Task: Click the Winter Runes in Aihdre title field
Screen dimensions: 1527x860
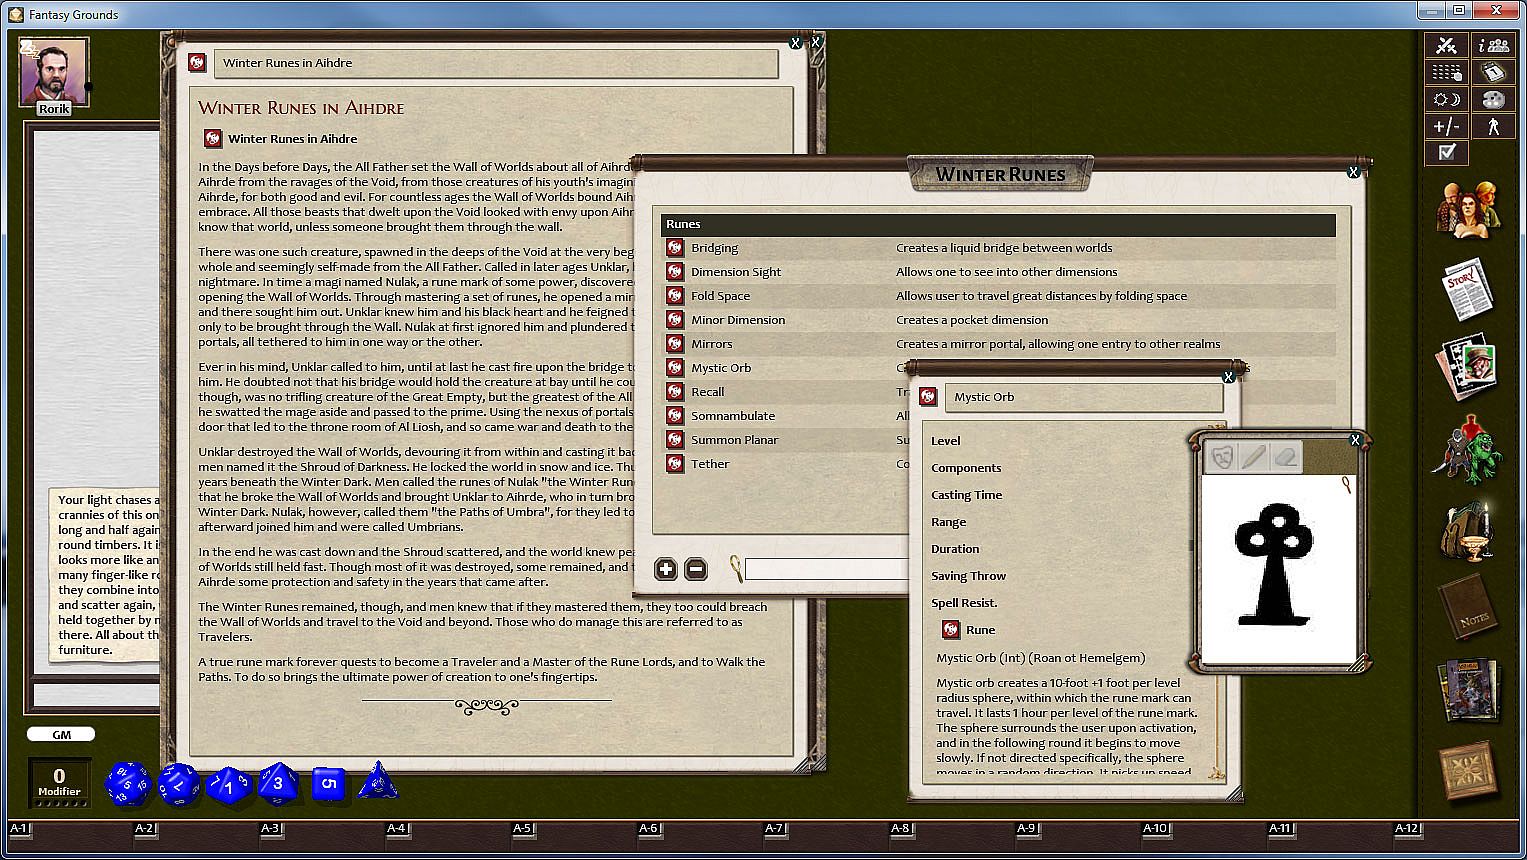Action: coord(496,63)
